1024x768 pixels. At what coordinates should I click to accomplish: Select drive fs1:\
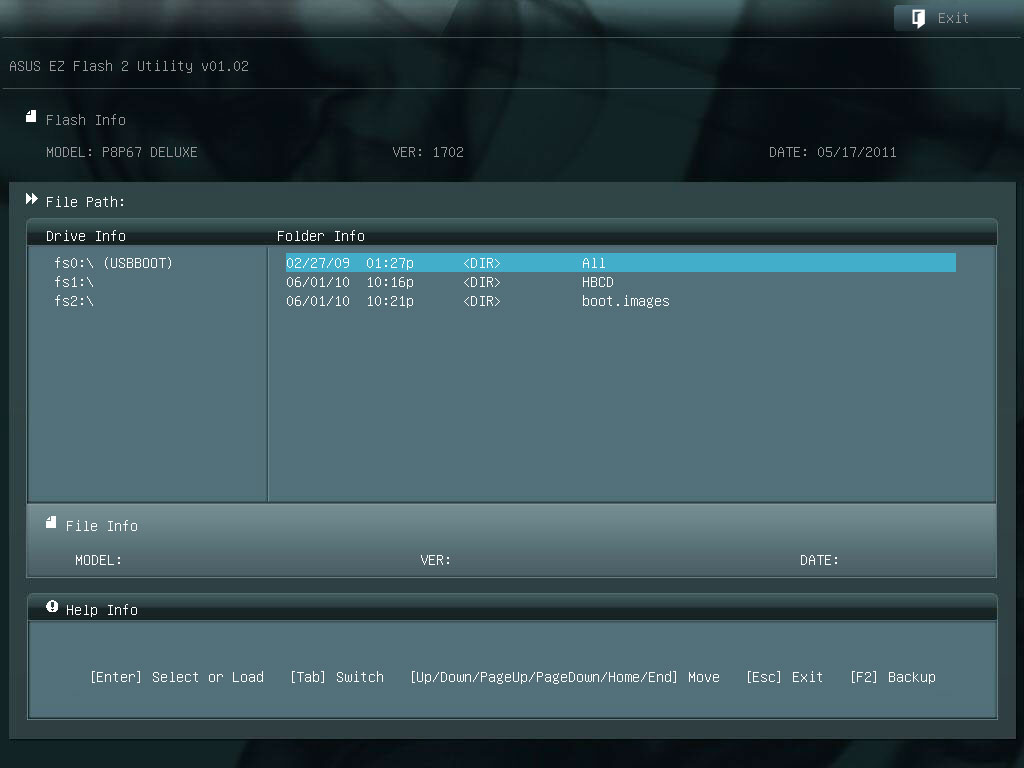pyautogui.click(x=74, y=282)
